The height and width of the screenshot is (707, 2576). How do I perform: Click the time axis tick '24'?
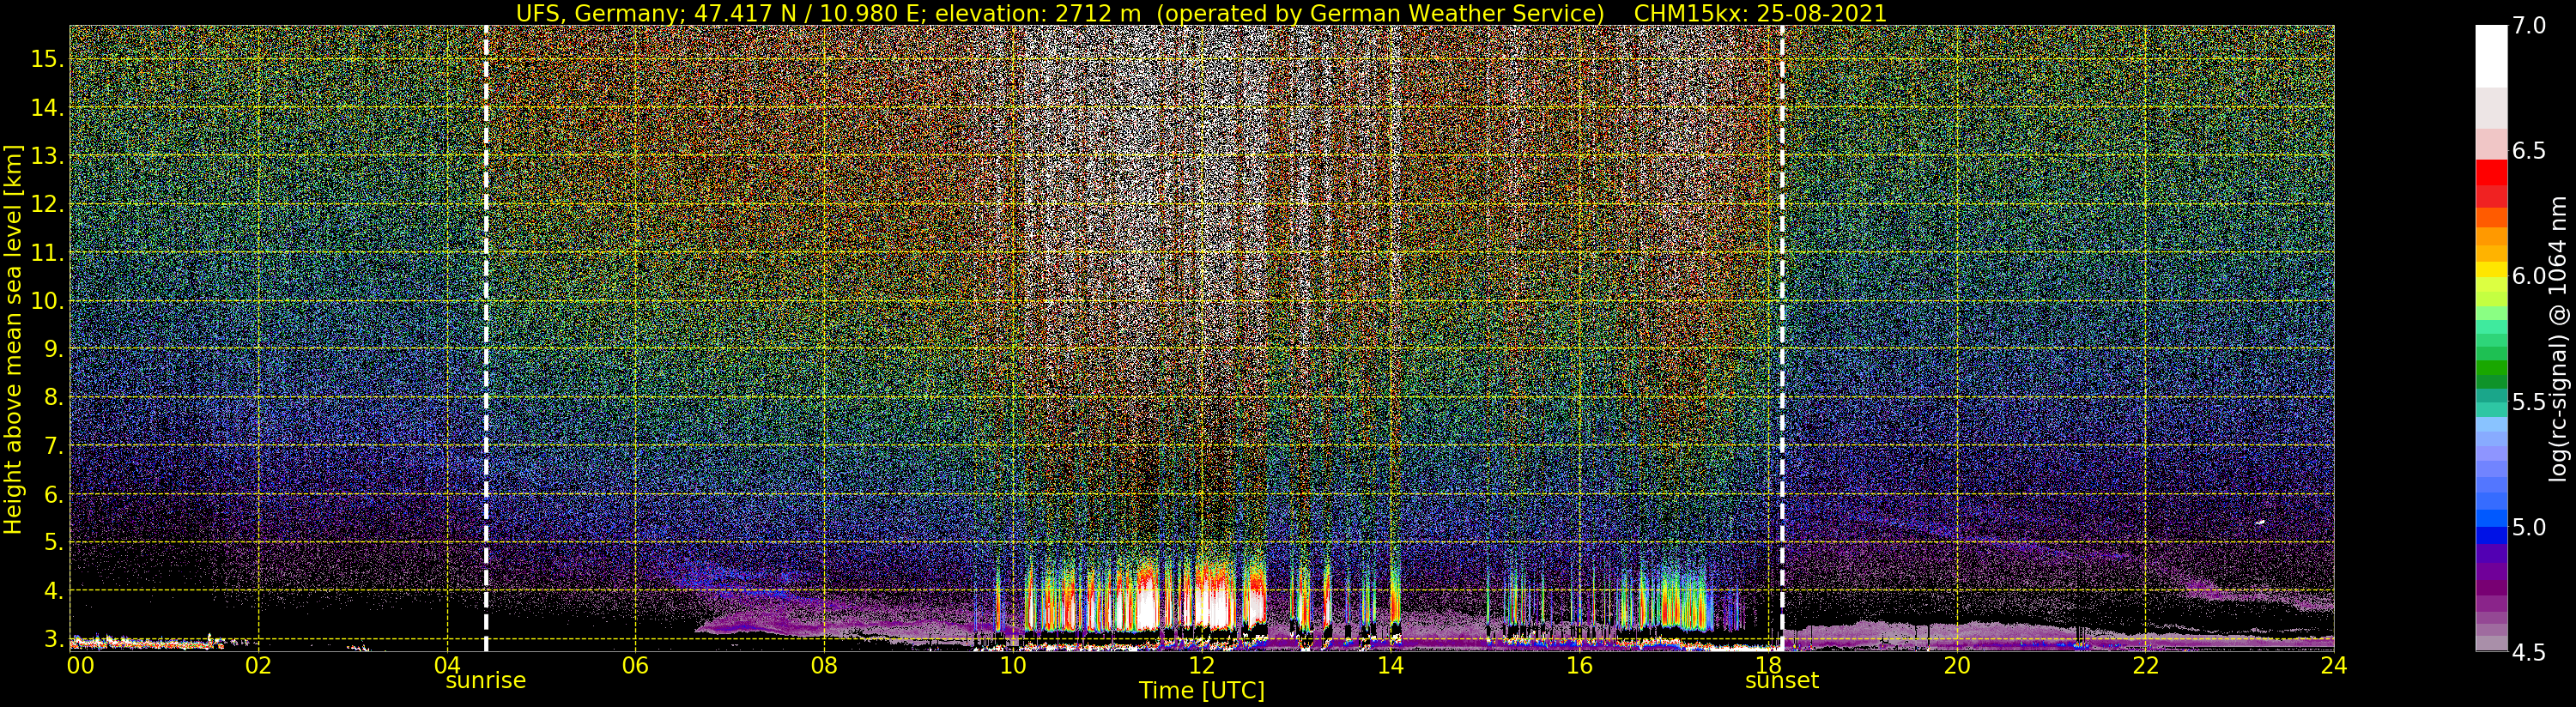[x=2334, y=665]
